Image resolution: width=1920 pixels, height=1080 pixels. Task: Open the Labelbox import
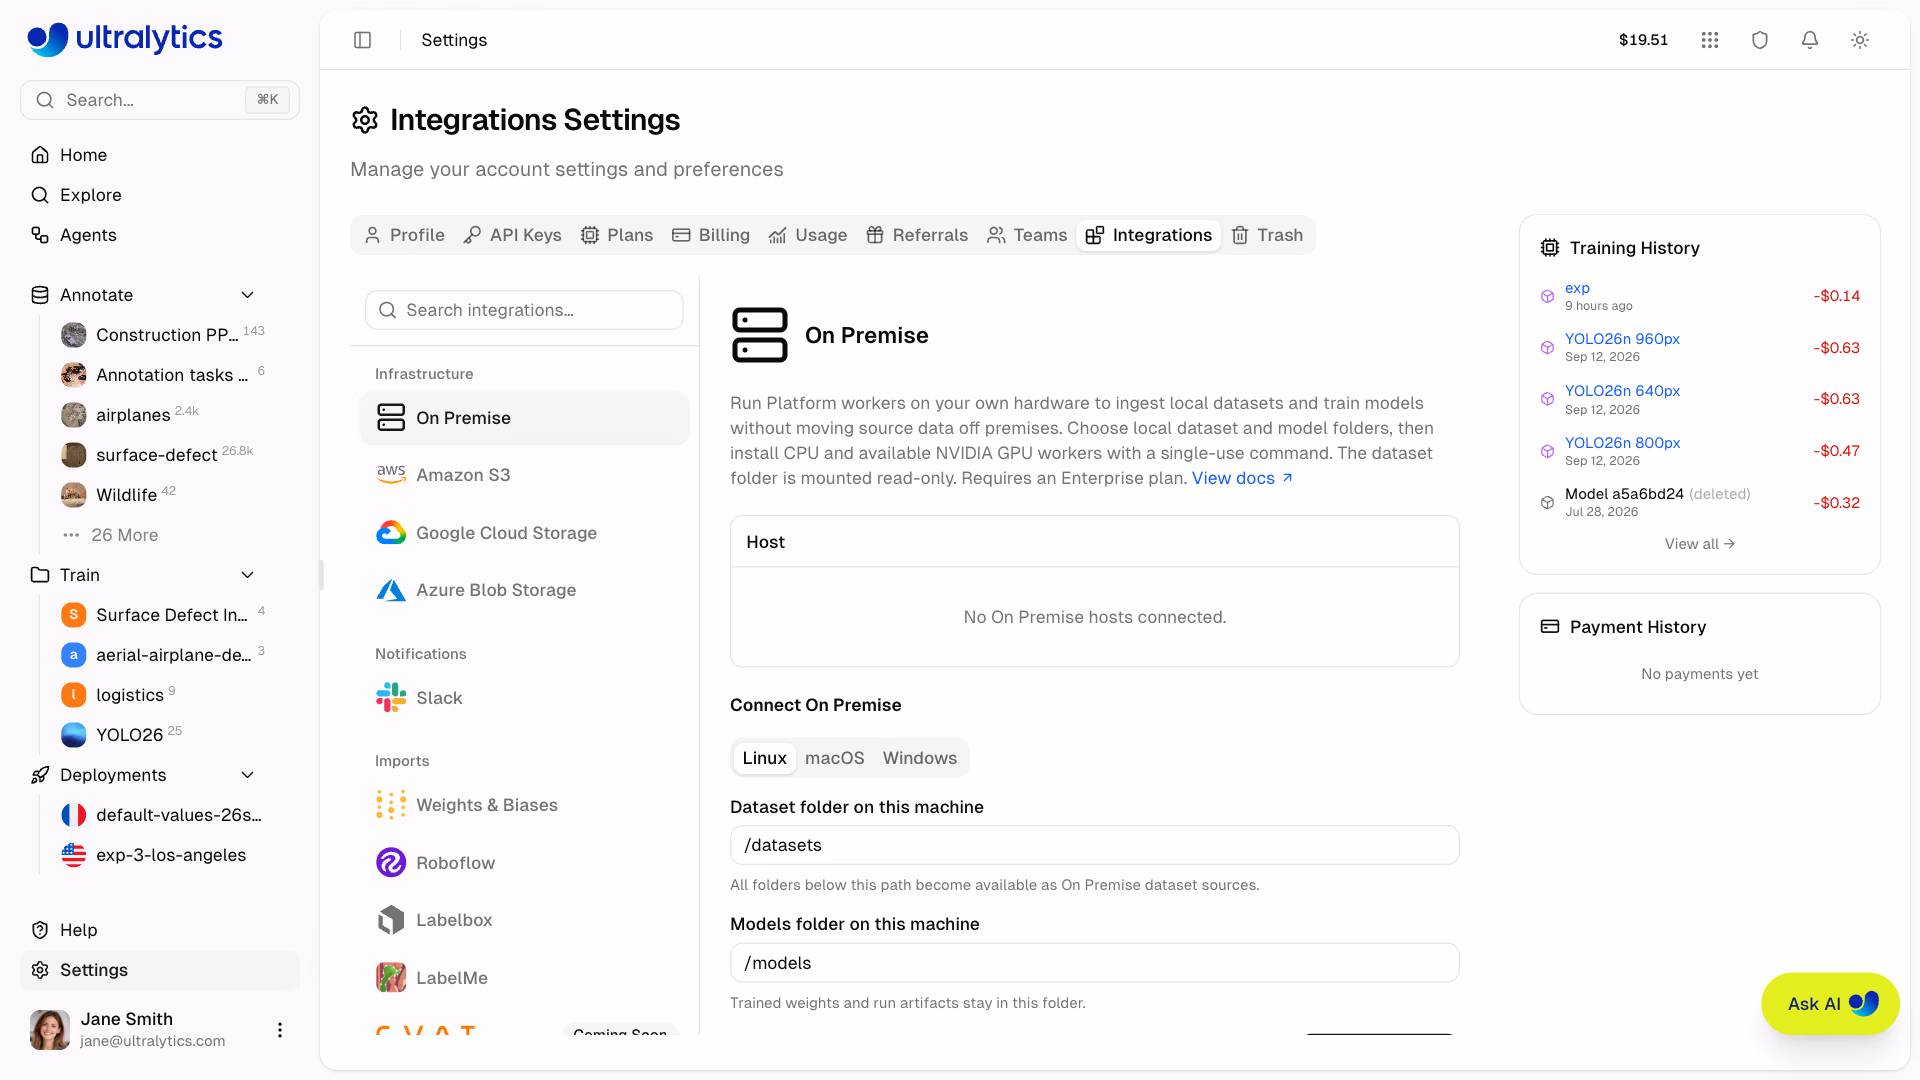click(524, 920)
